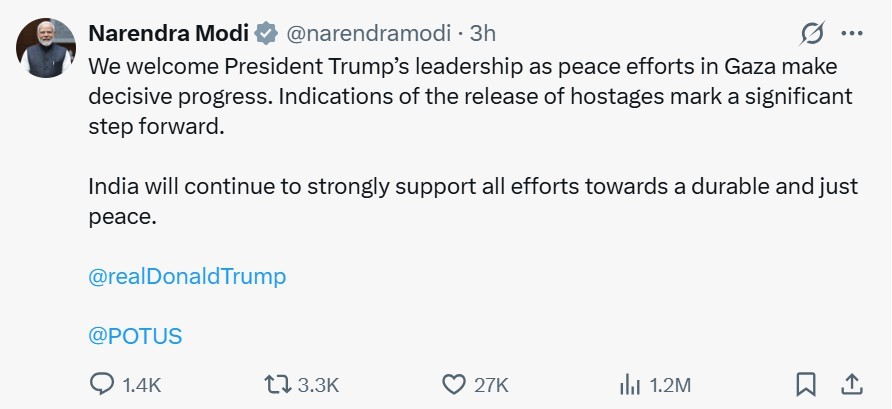
Task: Click the share upload arrow icon
Action: pyautogui.click(x=852, y=384)
